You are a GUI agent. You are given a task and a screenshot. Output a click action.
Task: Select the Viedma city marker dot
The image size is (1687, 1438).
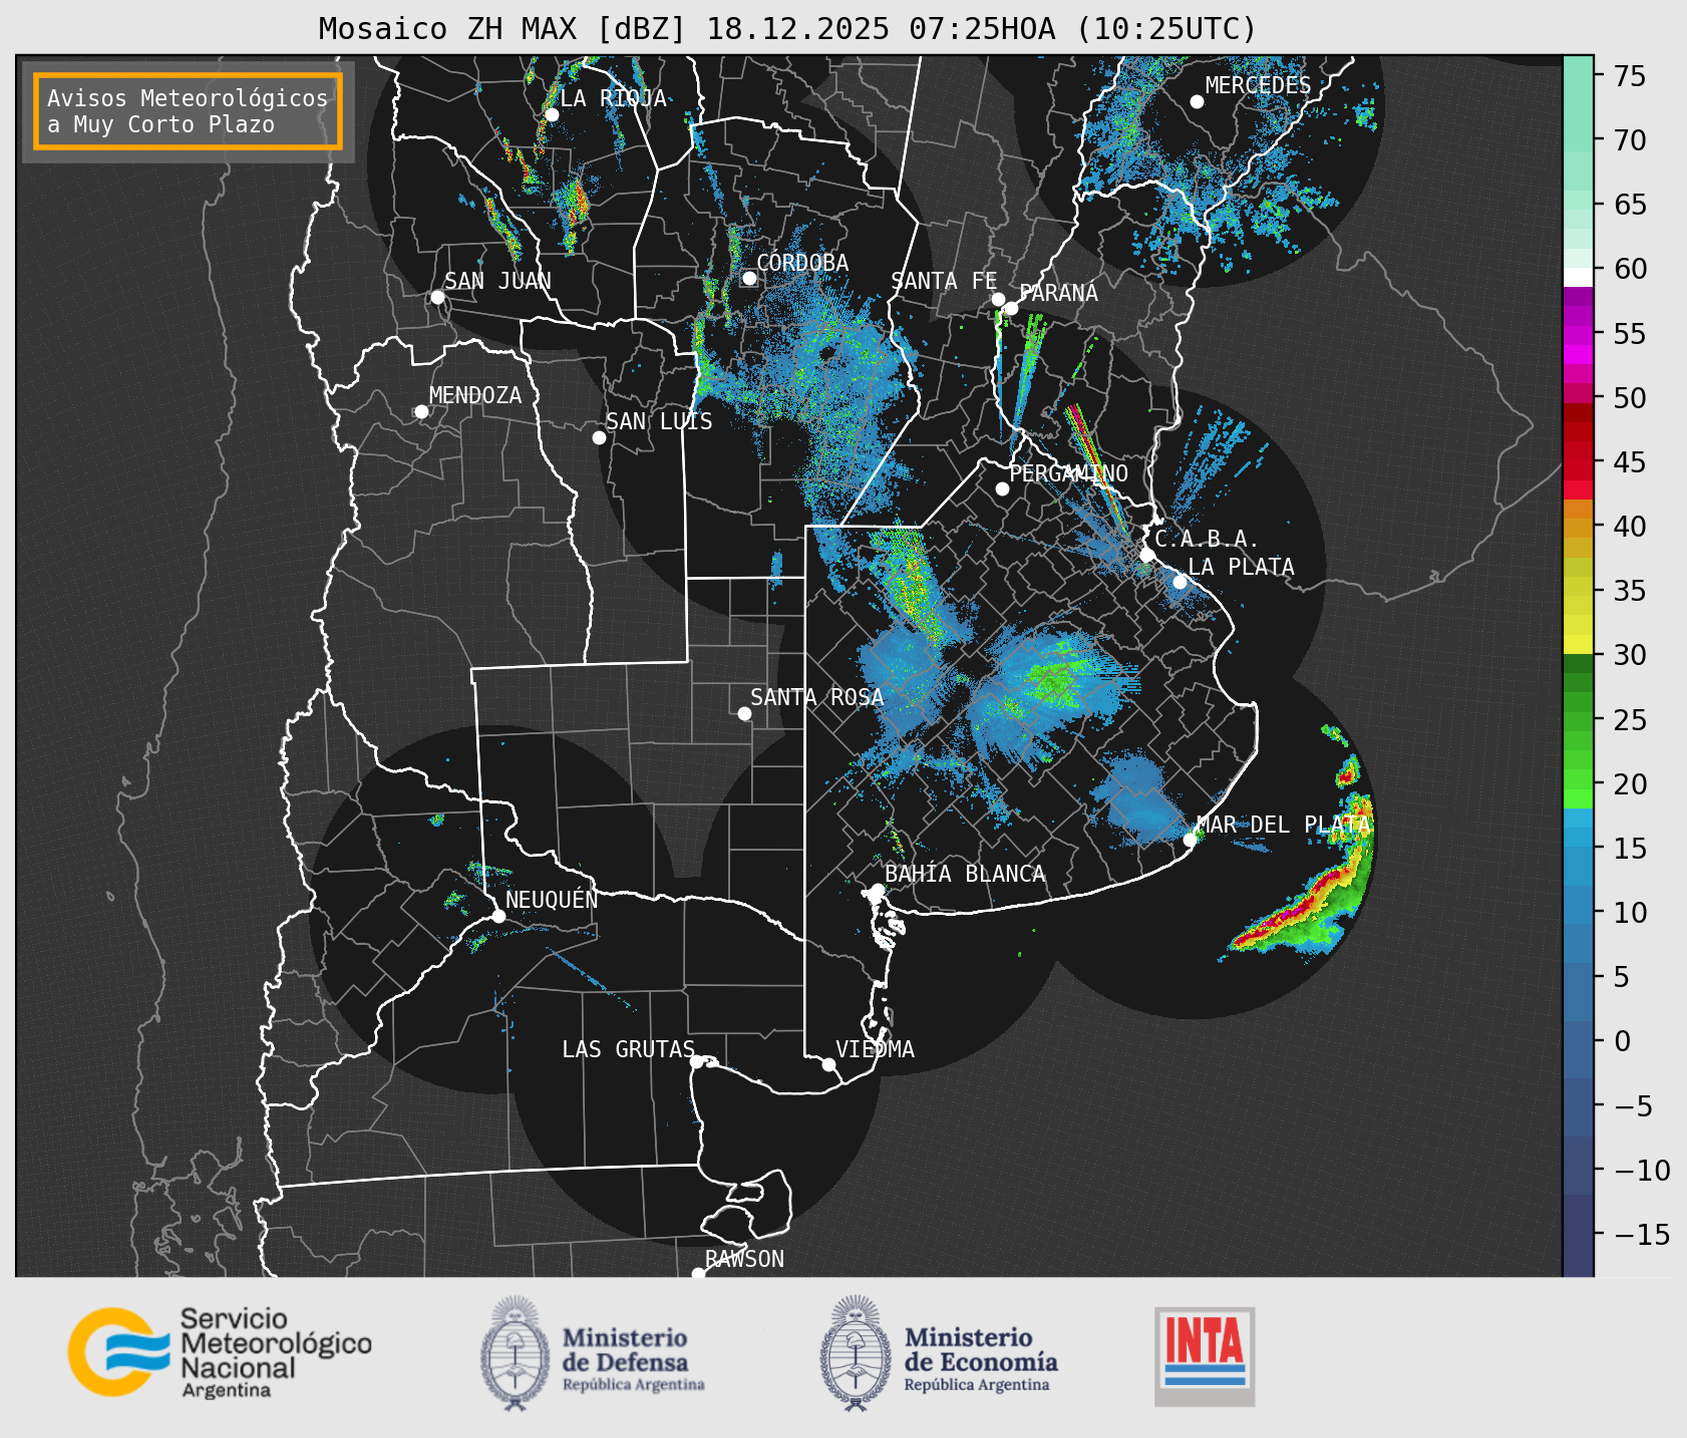[829, 1064]
